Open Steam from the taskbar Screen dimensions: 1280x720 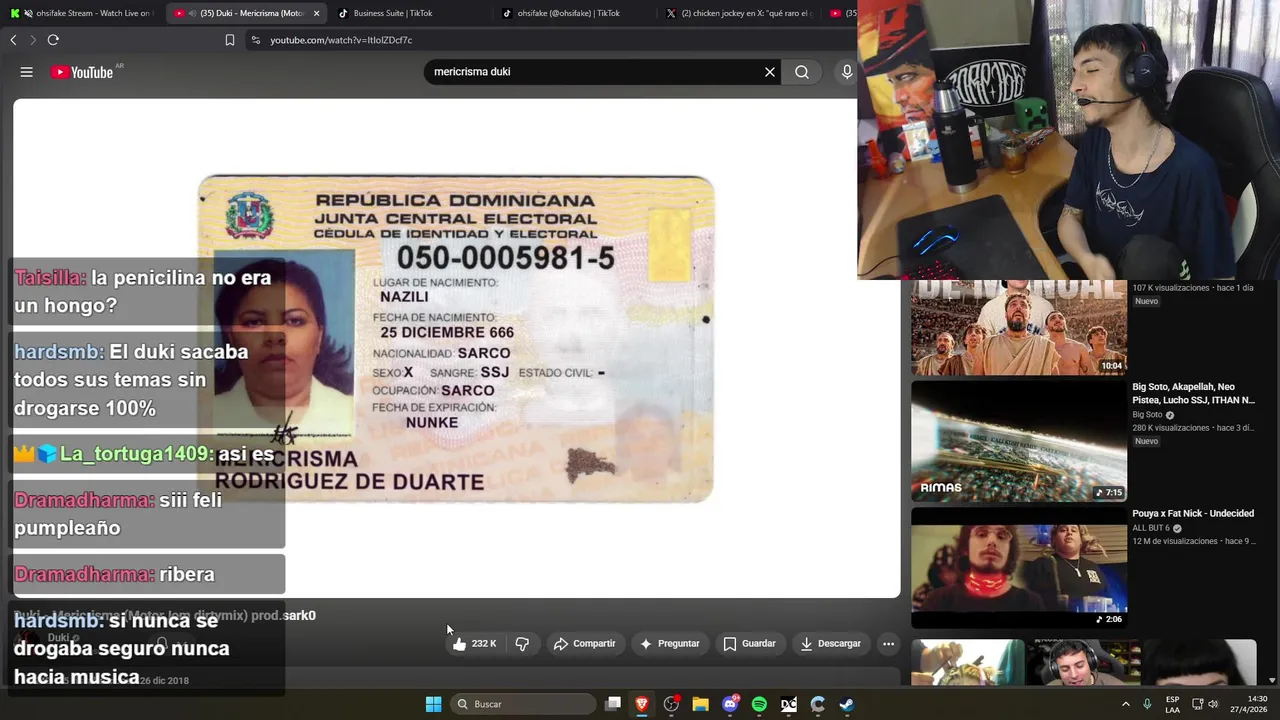point(846,704)
